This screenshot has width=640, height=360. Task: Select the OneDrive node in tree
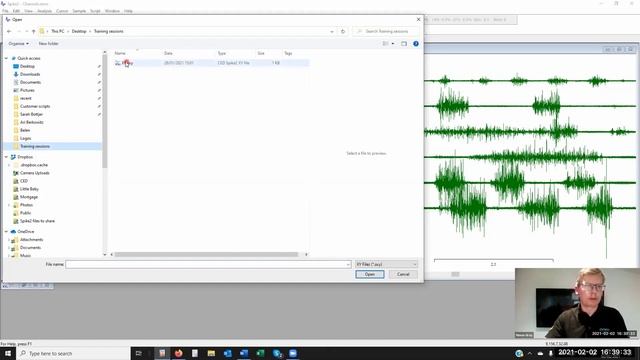26,231
